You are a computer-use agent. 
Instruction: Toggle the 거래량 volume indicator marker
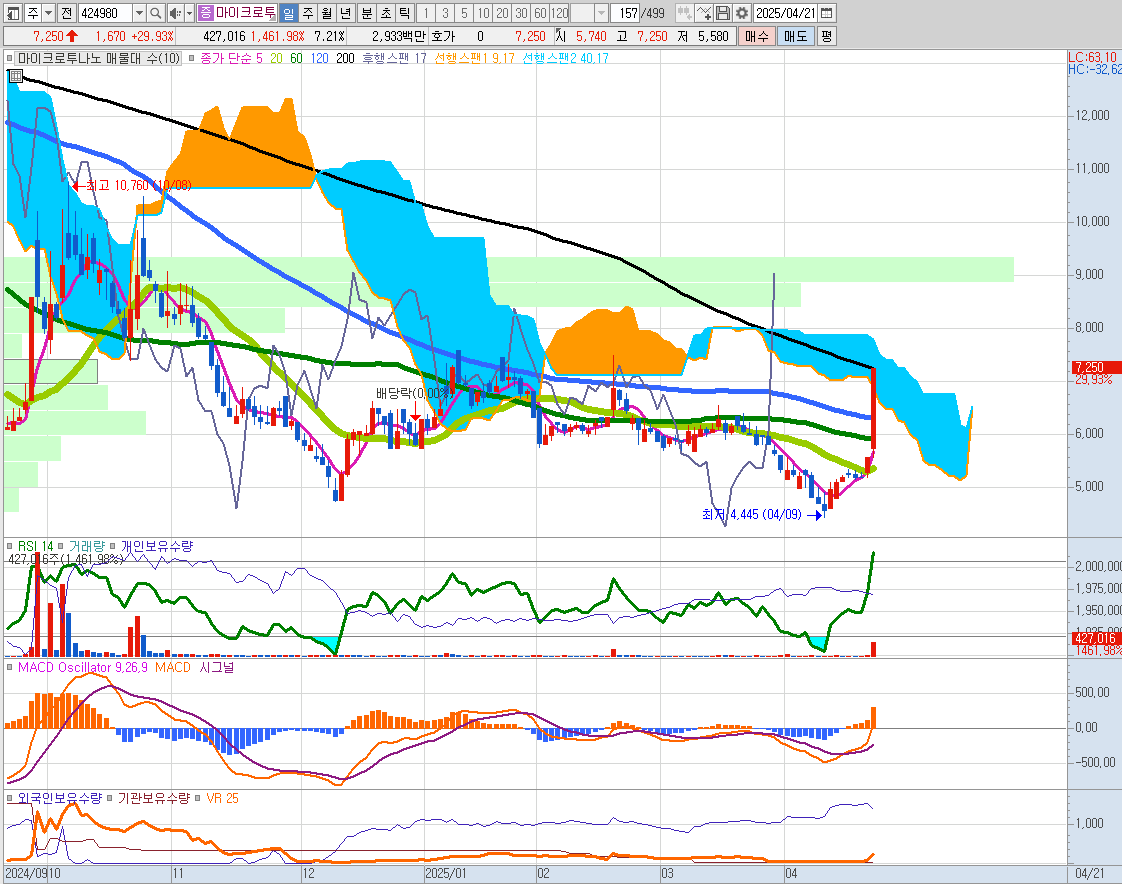pyautogui.click(x=61, y=546)
